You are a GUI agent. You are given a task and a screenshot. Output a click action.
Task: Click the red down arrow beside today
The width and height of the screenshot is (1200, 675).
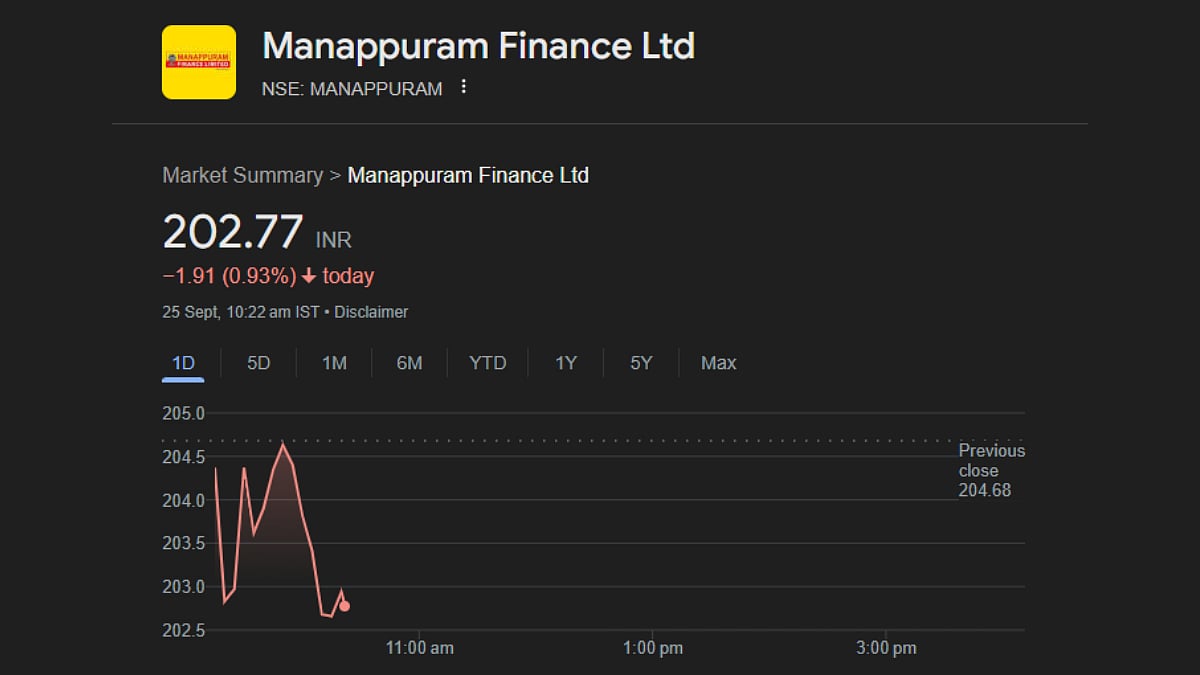coord(309,276)
